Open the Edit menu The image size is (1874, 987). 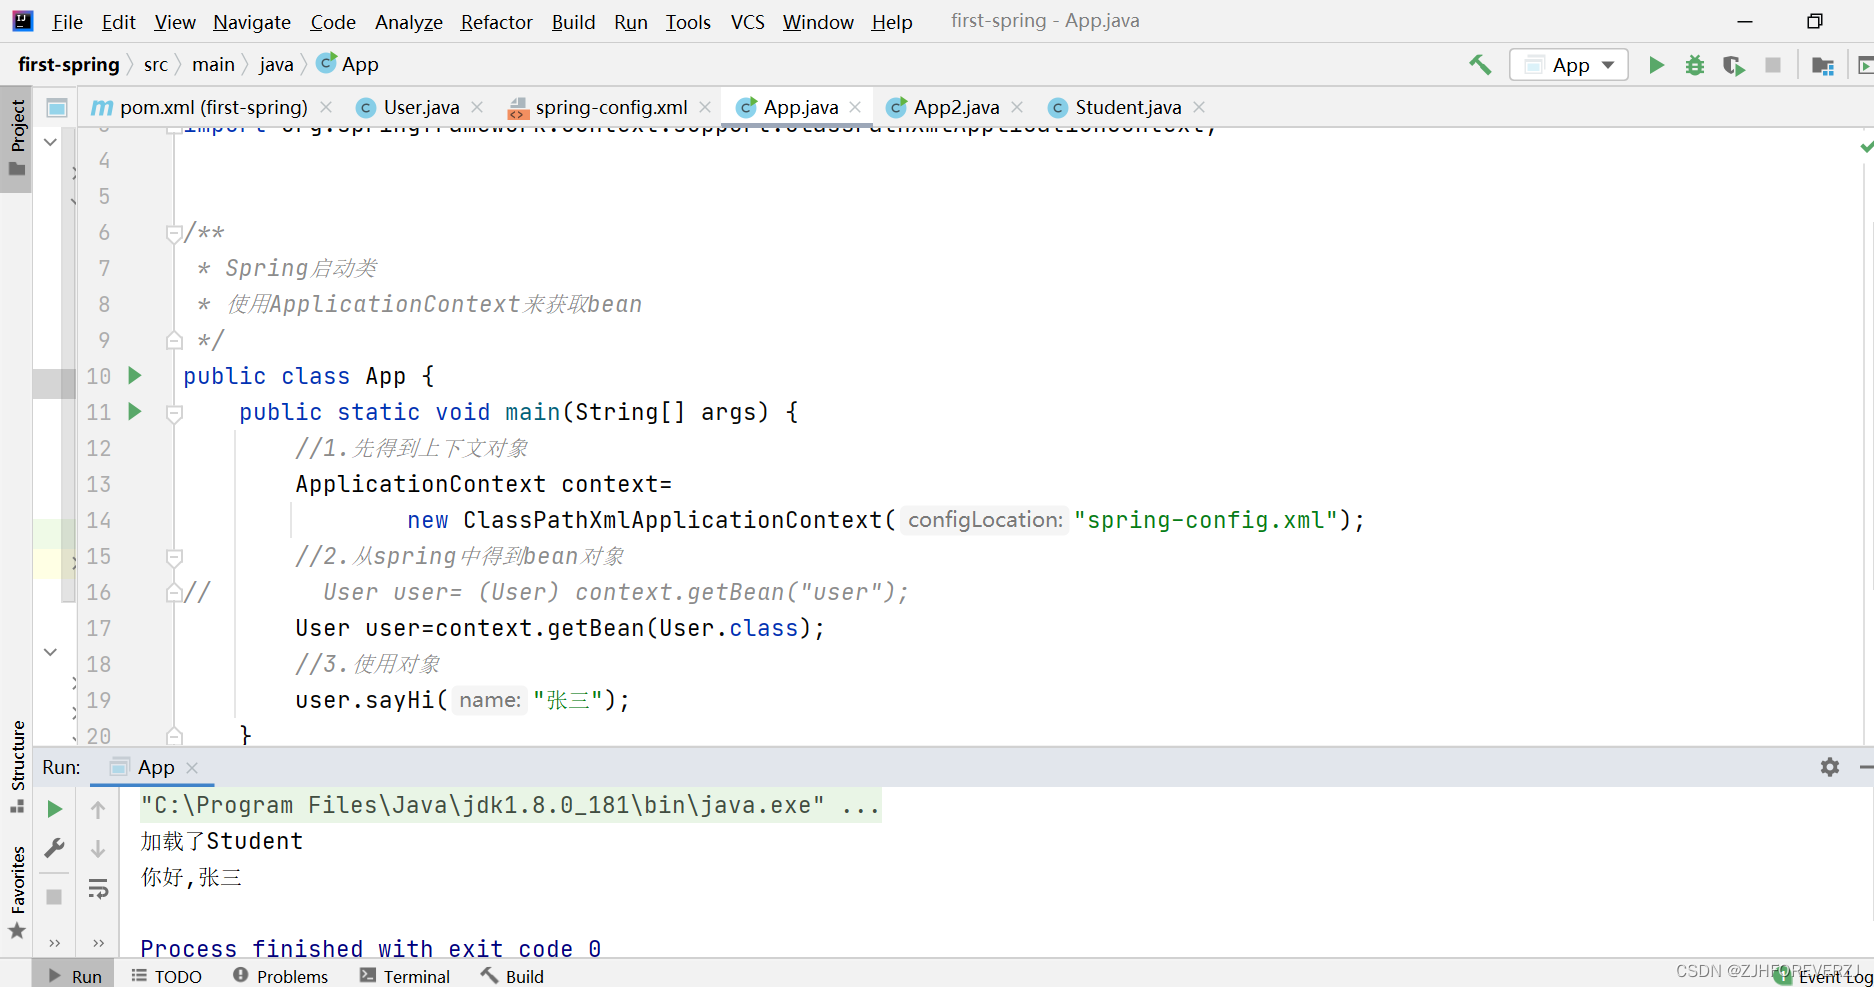tap(118, 21)
